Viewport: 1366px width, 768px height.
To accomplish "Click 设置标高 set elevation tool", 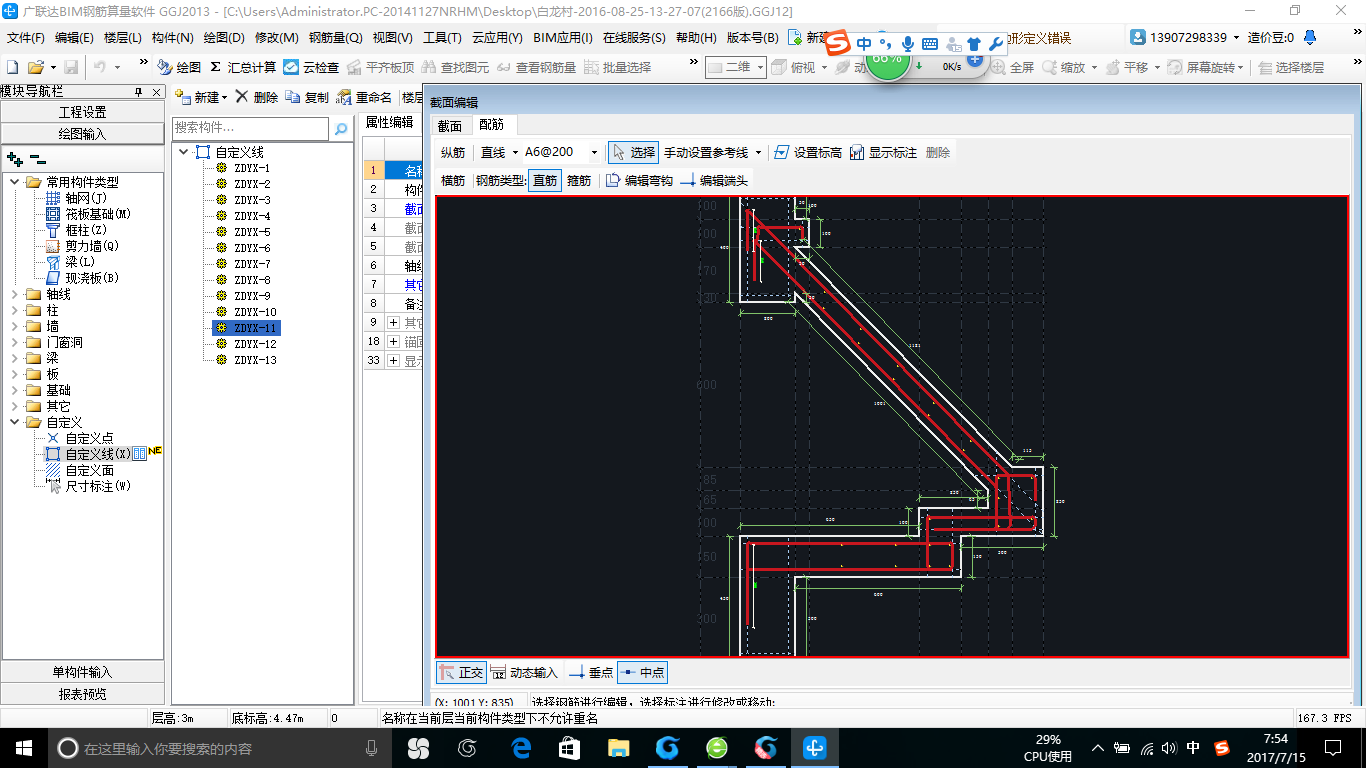I will [807, 152].
